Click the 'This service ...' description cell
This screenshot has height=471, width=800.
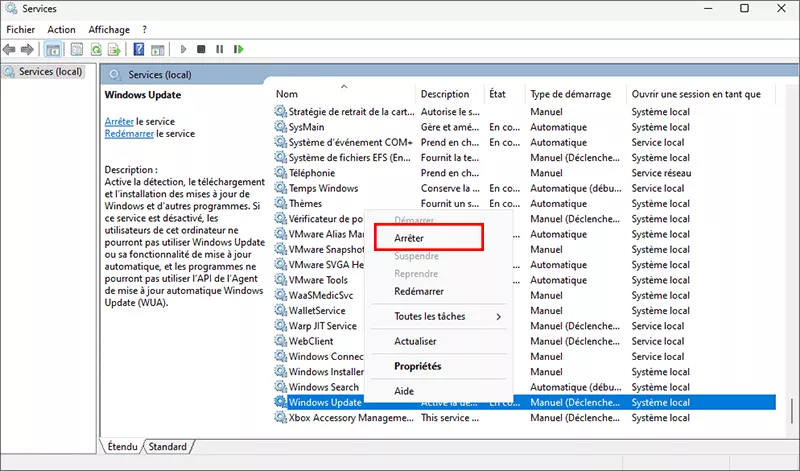449,417
